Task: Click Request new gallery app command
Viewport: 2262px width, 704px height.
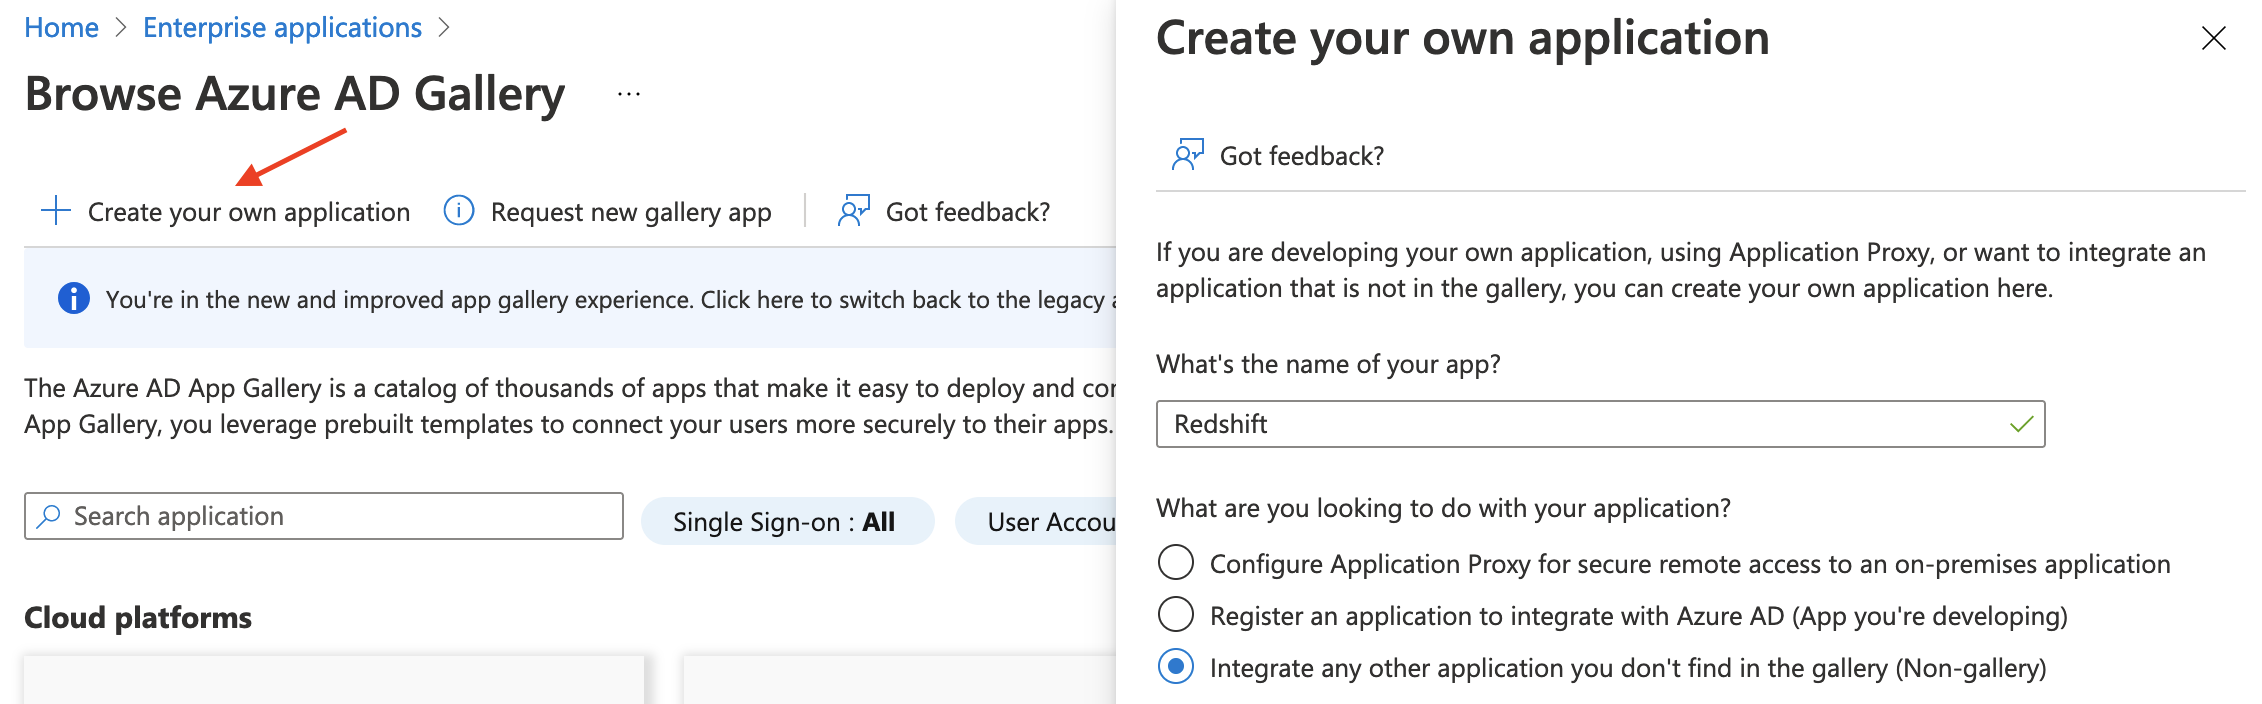Action: tap(630, 212)
